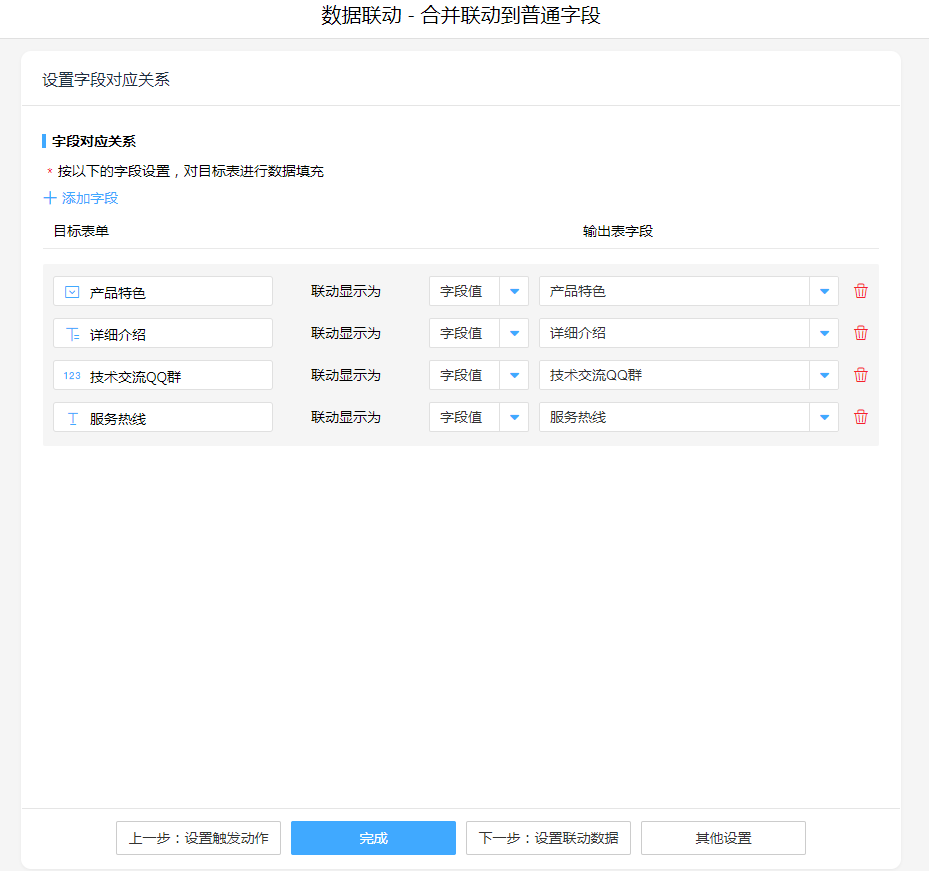Delete the 产品特色 field mapping row
The image size is (929, 871).
860,291
